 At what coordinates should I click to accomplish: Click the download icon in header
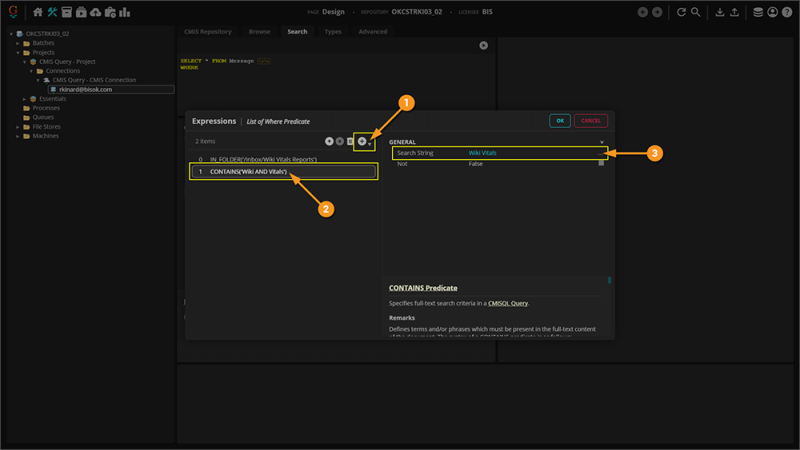(x=719, y=12)
